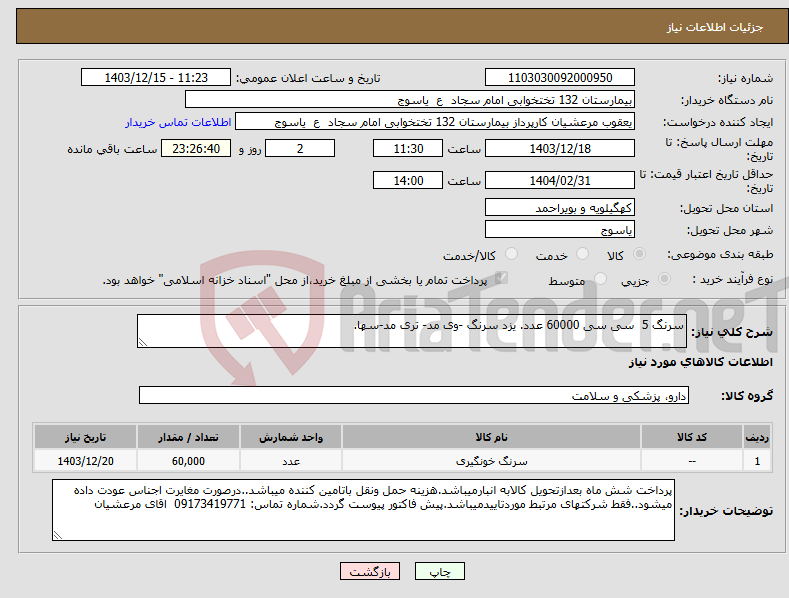Image resolution: width=789 pixels, height=598 pixels.
Task: Click the کد کالا column header
Action: pyautogui.click(x=692, y=437)
